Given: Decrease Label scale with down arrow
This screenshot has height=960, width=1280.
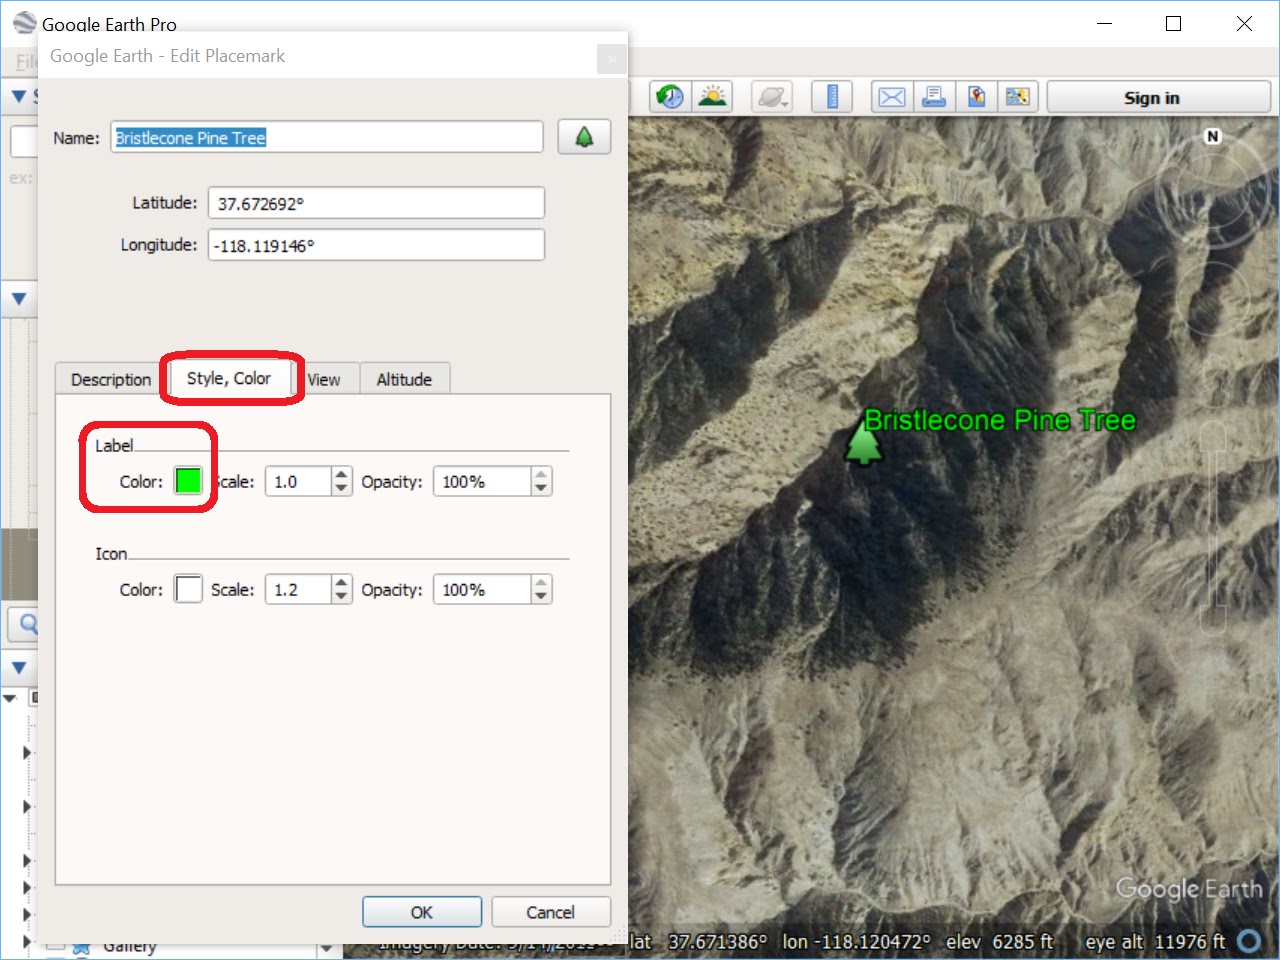Looking at the screenshot, I should point(342,489).
